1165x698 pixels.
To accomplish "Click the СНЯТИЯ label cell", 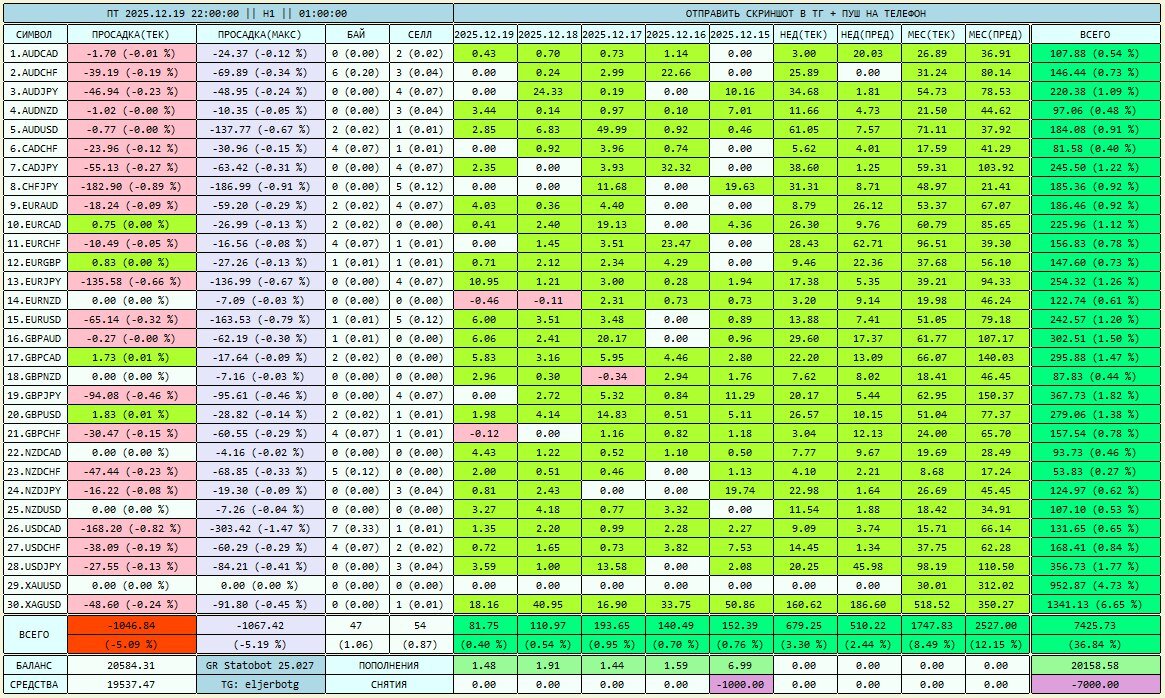I will tap(389, 685).
